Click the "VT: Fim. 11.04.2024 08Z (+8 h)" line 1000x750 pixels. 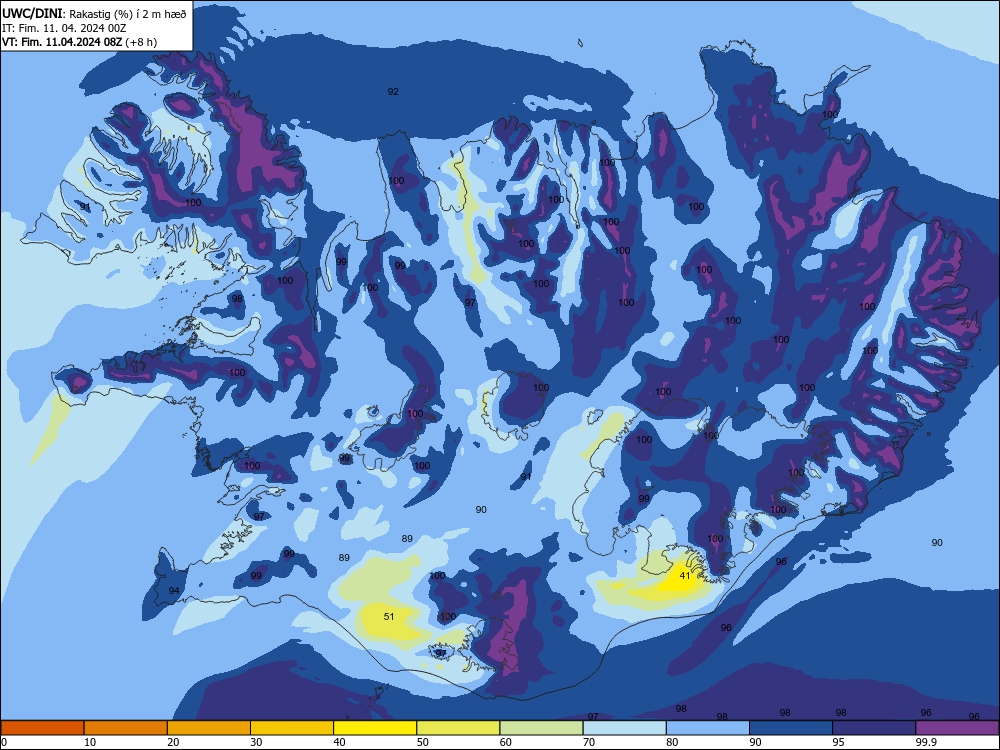click(x=80, y=42)
